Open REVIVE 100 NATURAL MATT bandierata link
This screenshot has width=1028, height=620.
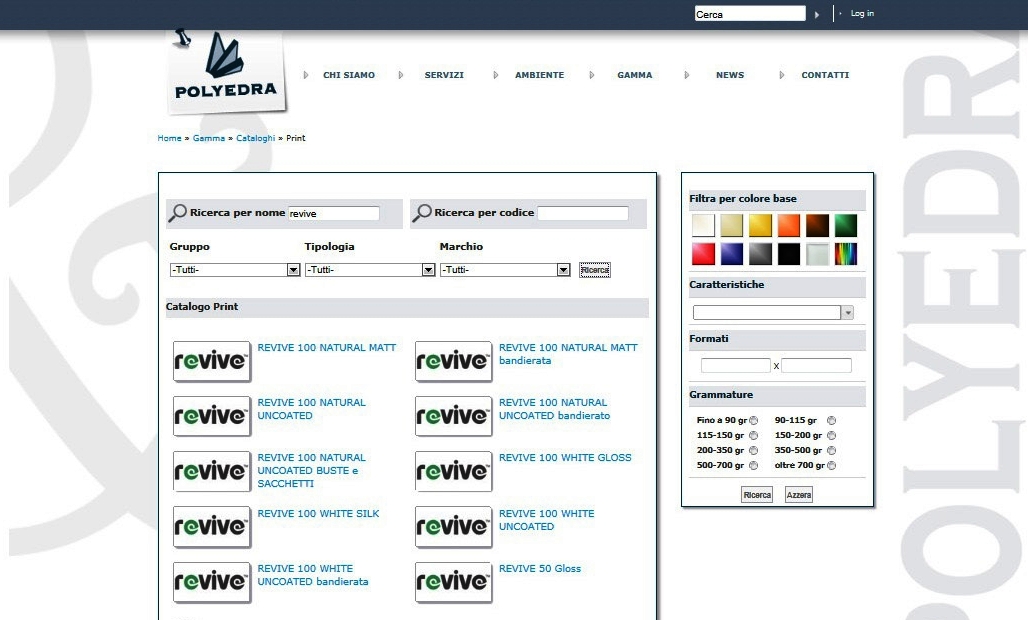pyautogui.click(x=568, y=354)
